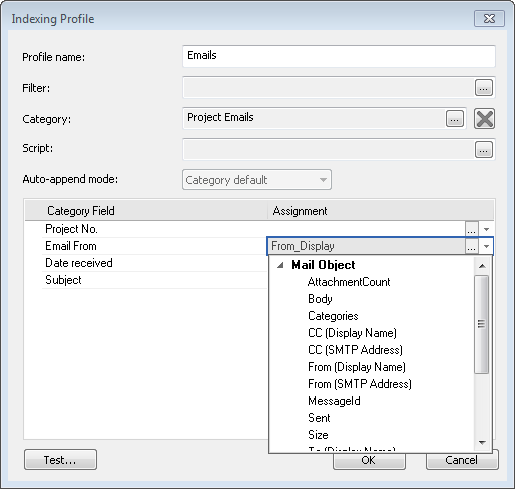The width and height of the screenshot is (515, 489).
Task: Select AttachmentCount from the list
Action: (x=349, y=282)
